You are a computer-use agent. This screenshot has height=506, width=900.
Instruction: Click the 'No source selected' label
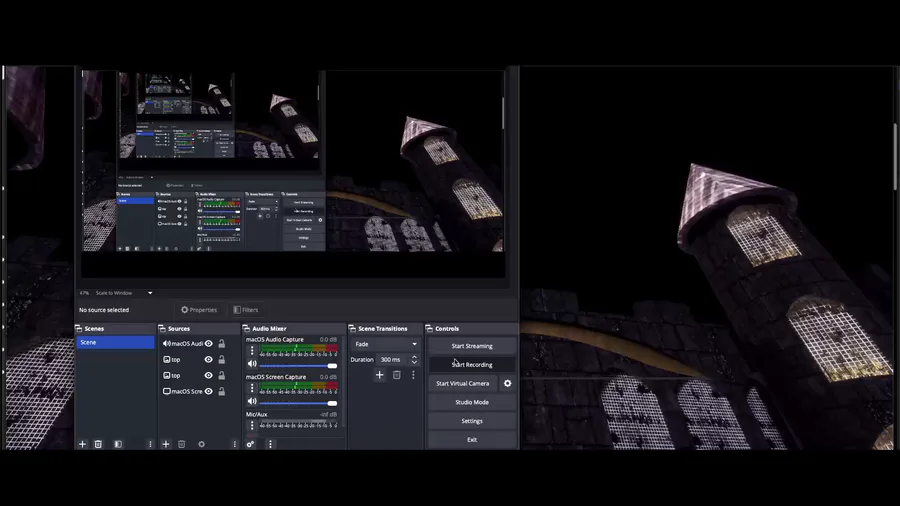[x=104, y=310]
